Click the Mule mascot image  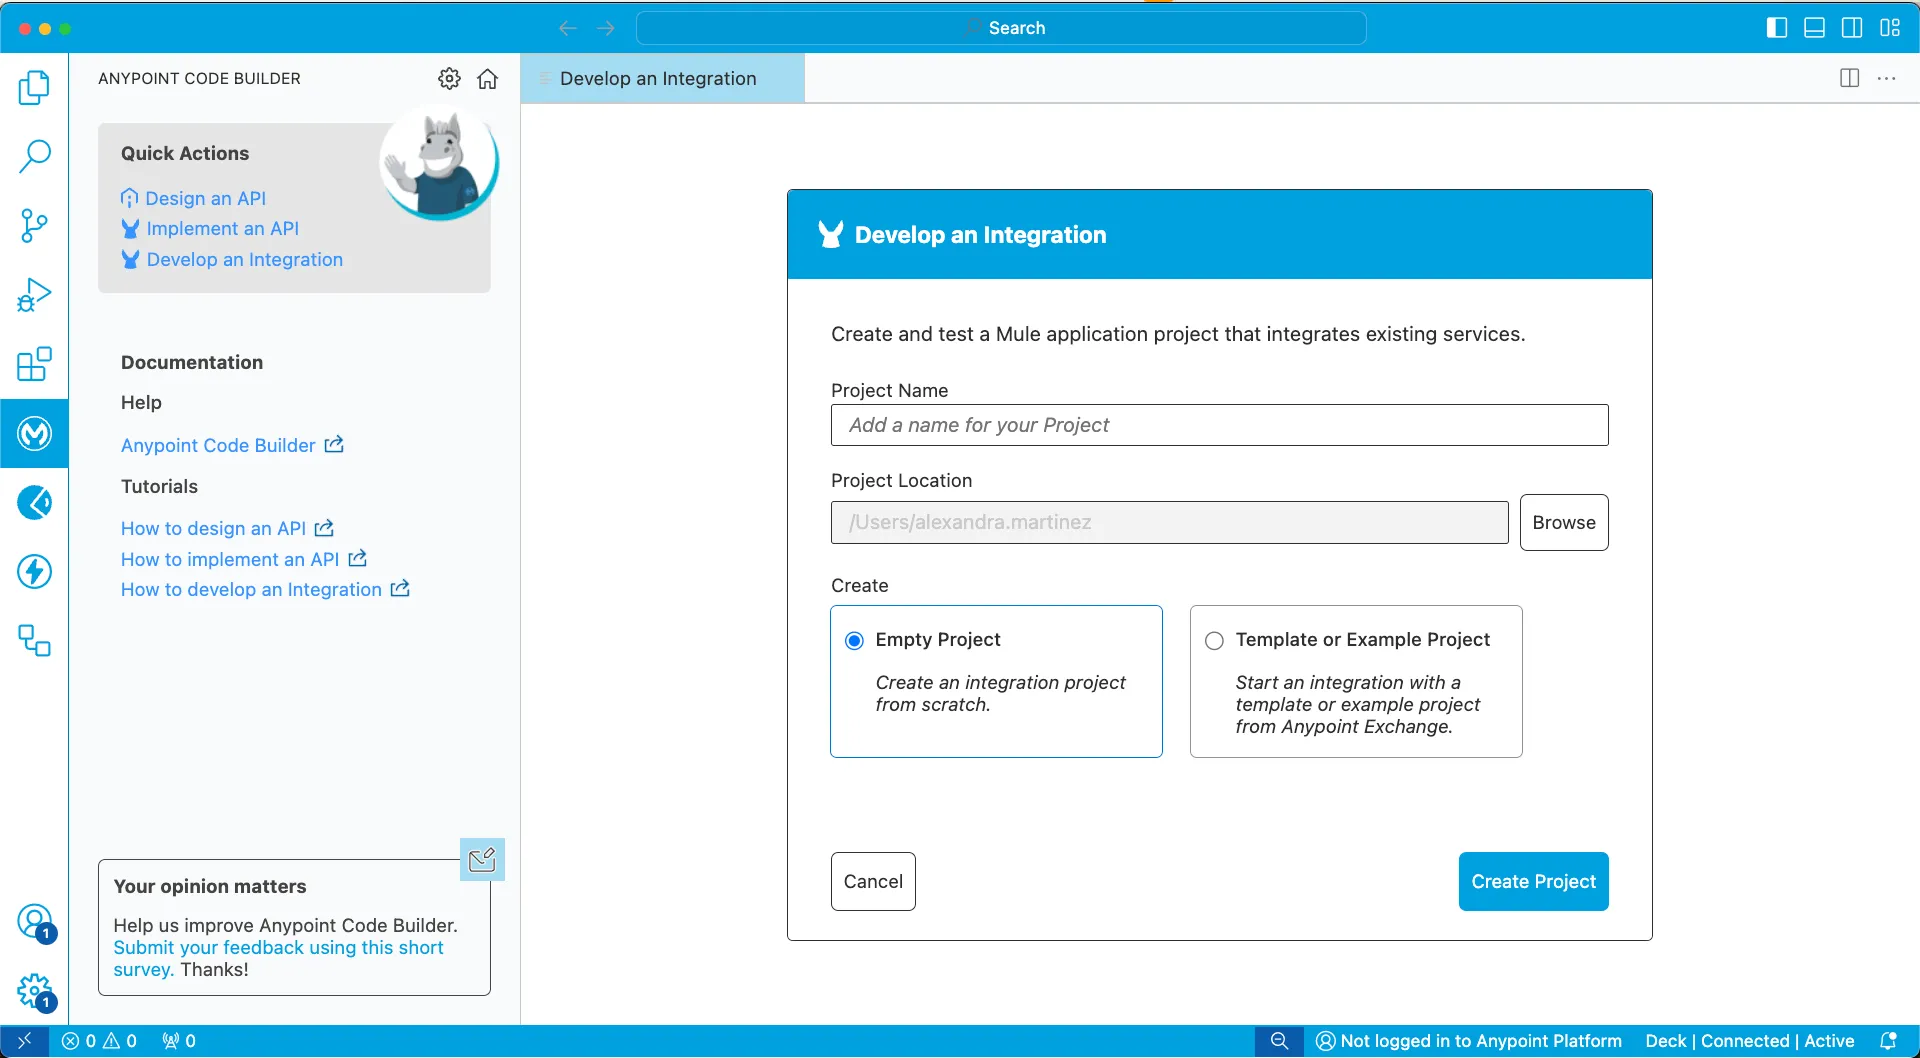[x=439, y=163]
